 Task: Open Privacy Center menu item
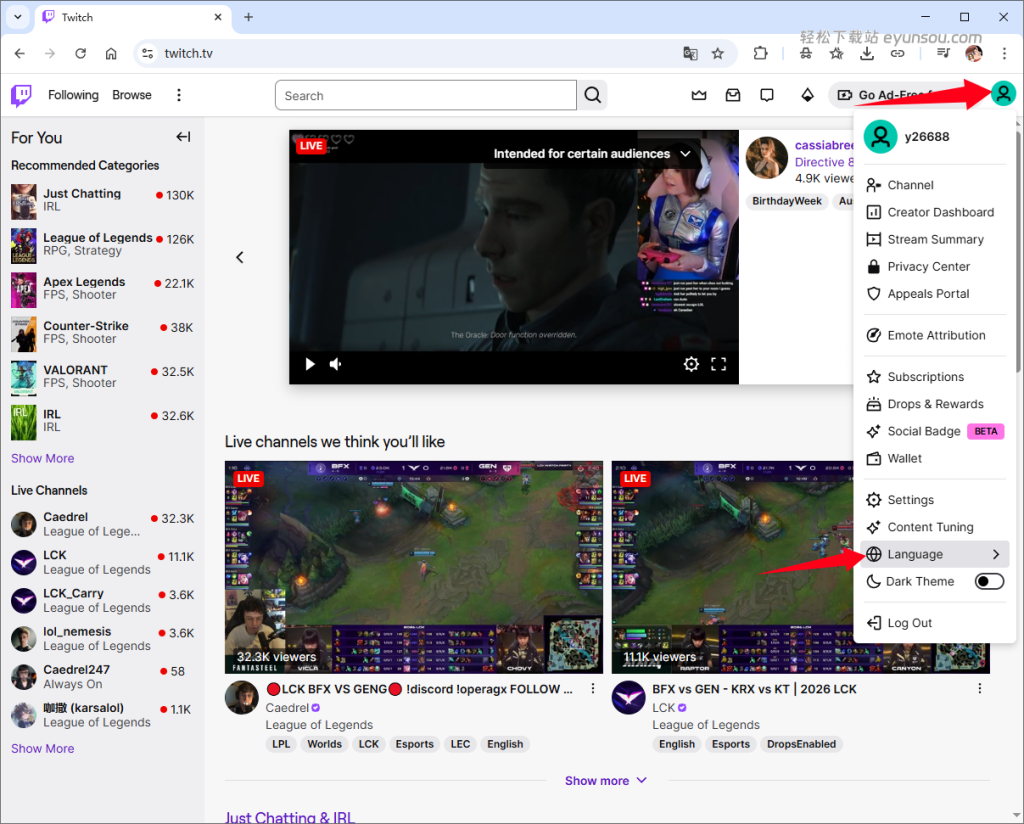[x=935, y=267]
